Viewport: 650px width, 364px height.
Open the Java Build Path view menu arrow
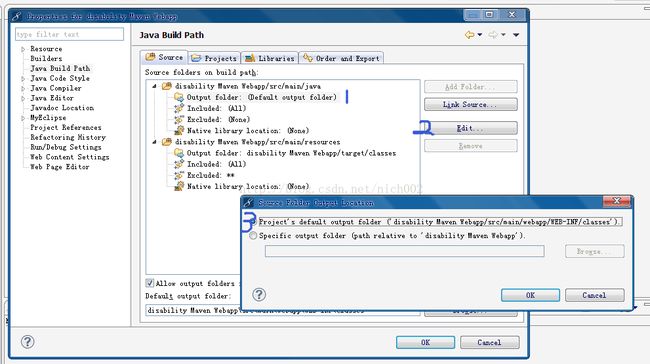[x=516, y=35]
